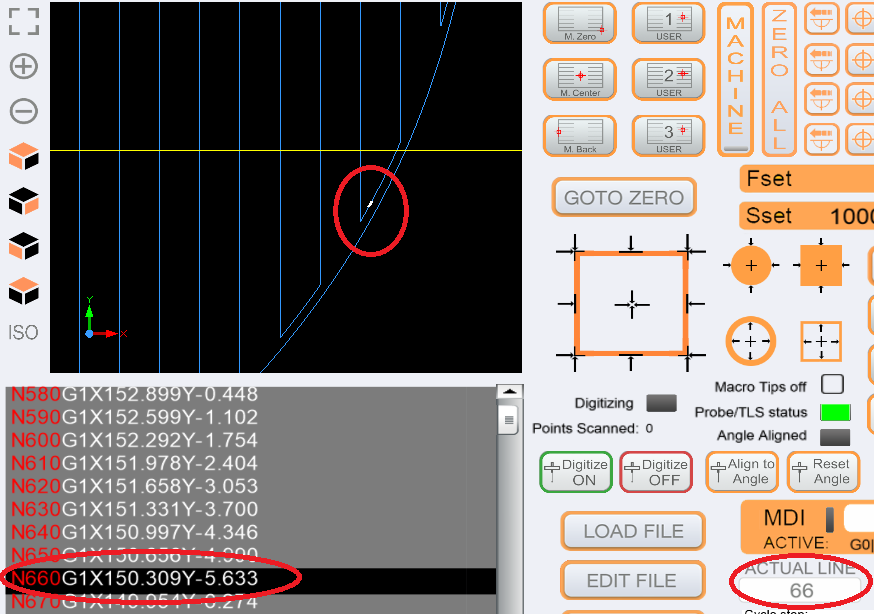Turn Digitize OFF
Screen dimensions: 874x614
pyautogui.click(x=656, y=472)
